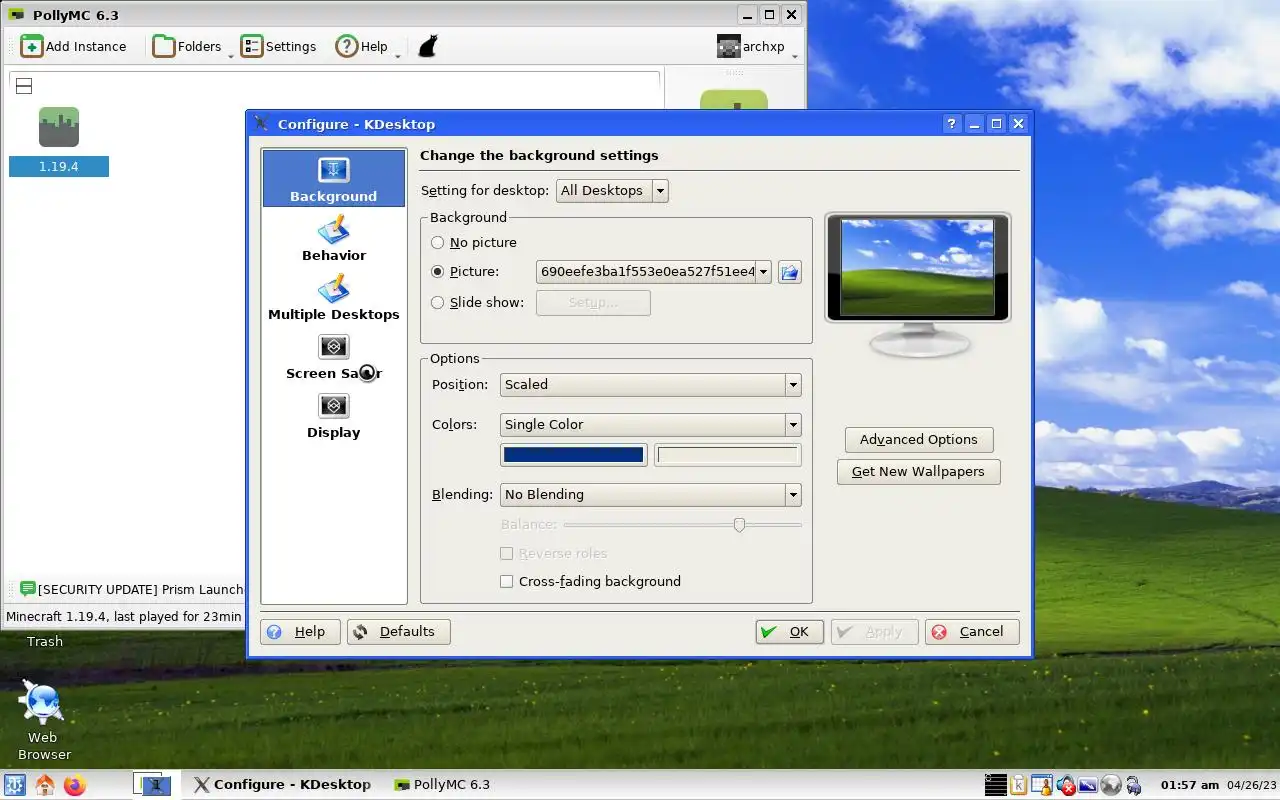Click the secondary empty color swatch
The image size is (1280, 800).
pos(727,455)
